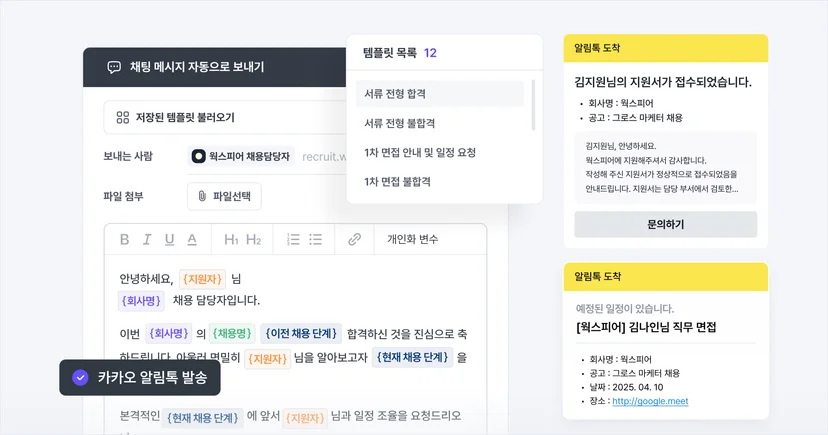Insert a bulleted list
Image resolution: width=828 pixels, height=435 pixels.
pos(316,240)
